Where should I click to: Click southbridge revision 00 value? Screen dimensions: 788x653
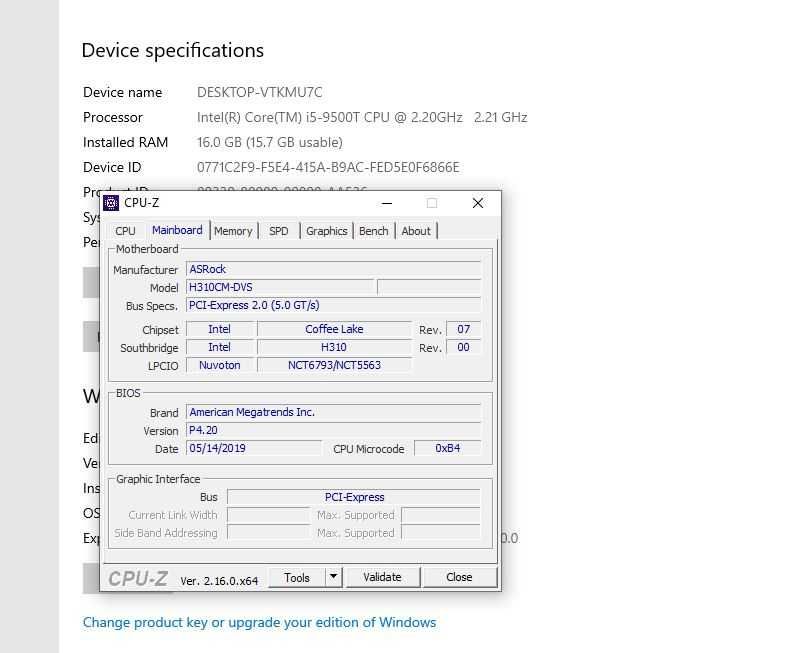point(463,347)
